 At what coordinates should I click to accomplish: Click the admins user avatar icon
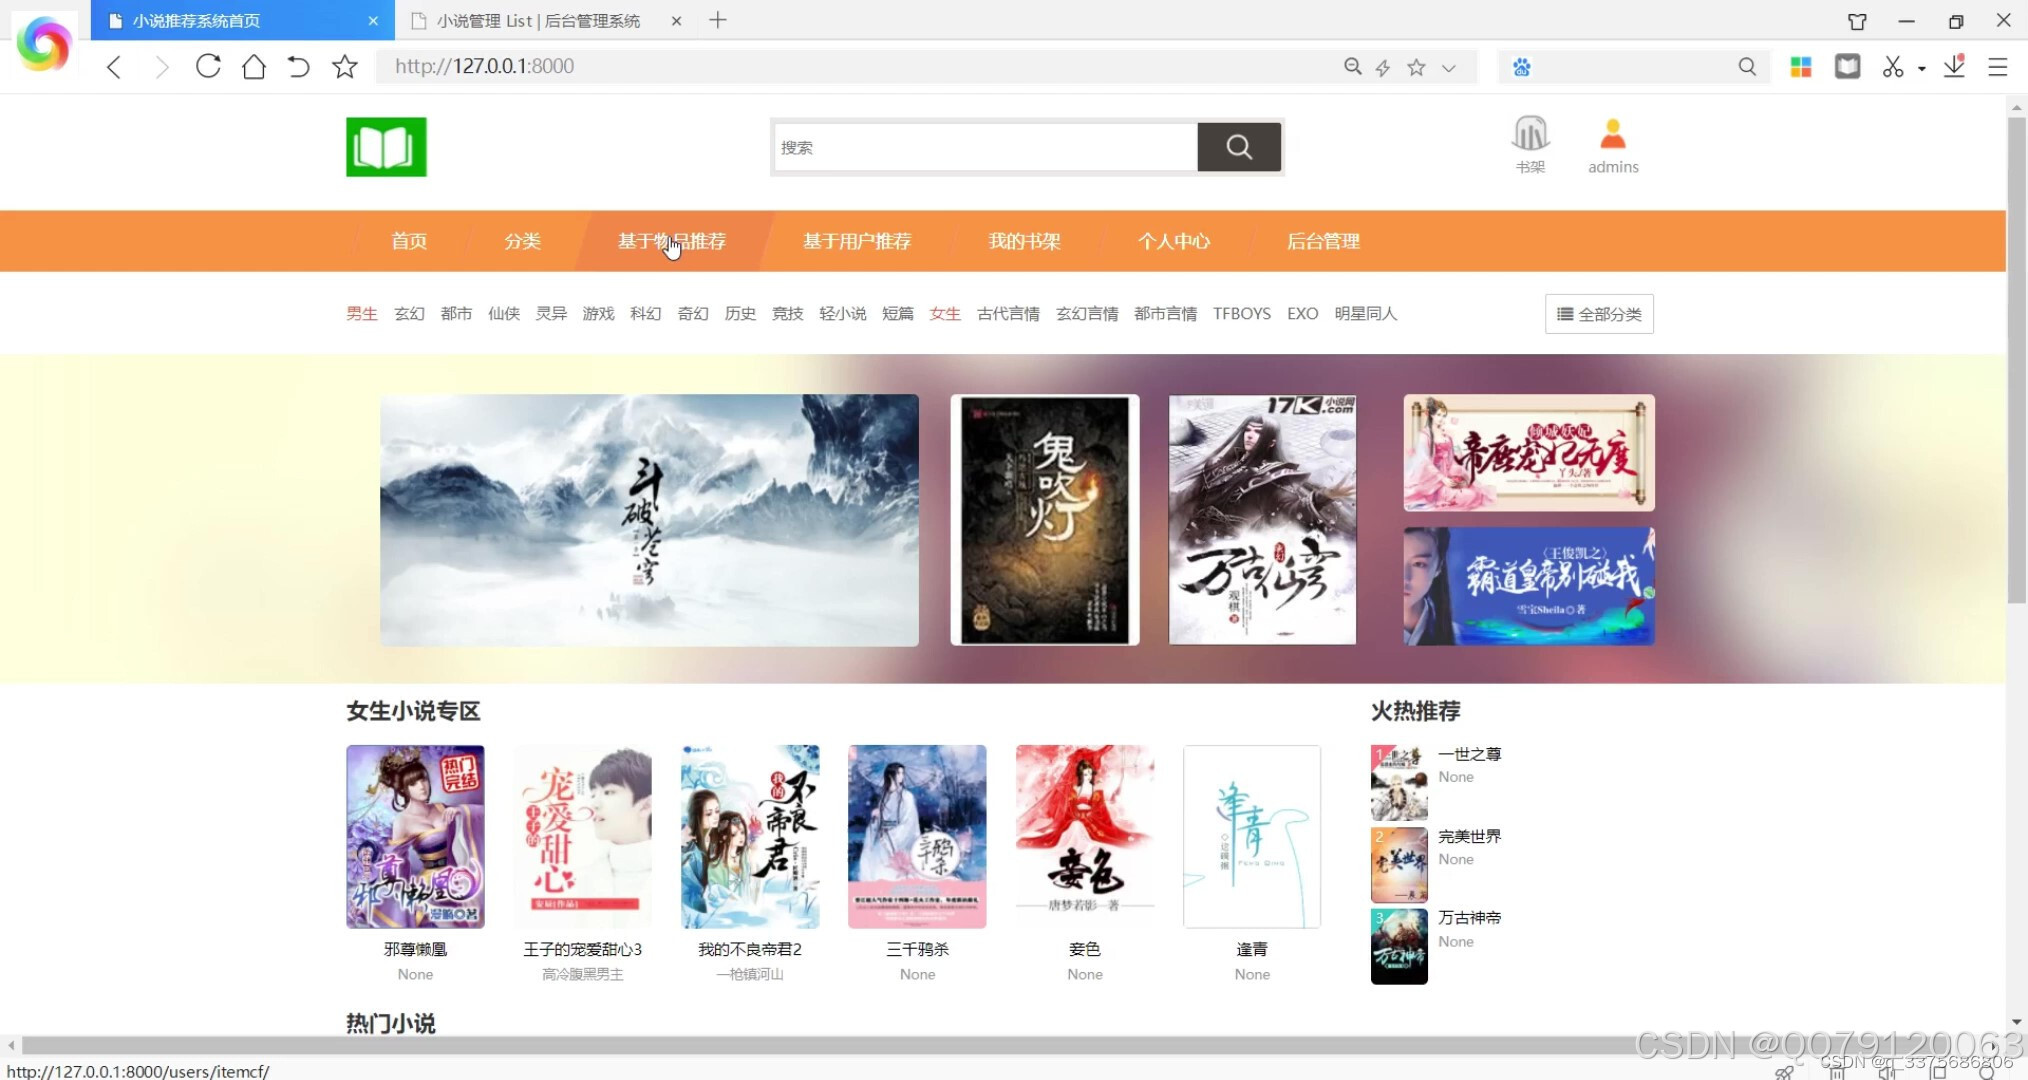1612,135
